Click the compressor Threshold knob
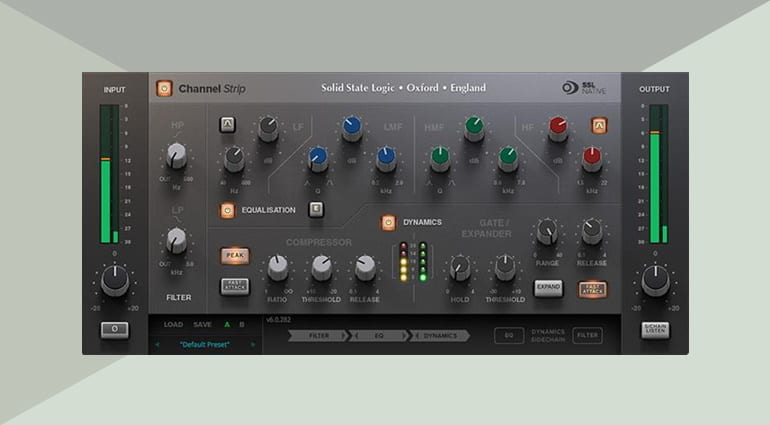The height and width of the screenshot is (425, 770). [x=322, y=267]
